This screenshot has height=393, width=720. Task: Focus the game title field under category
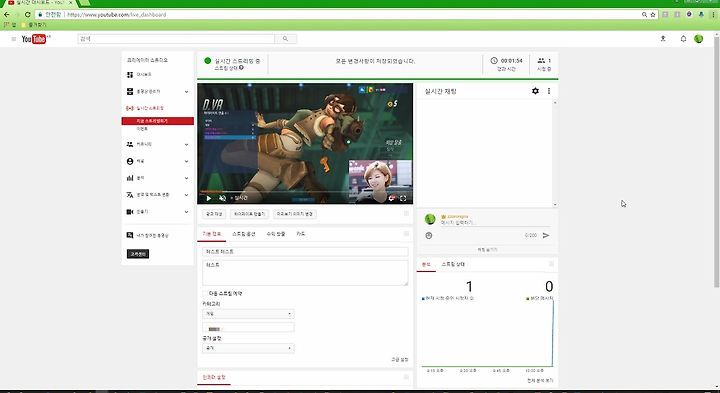[248, 327]
